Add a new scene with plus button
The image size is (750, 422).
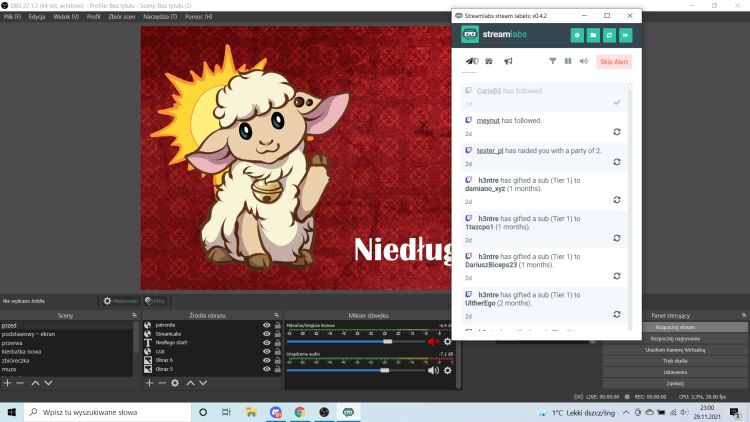pyautogui.click(x=7, y=382)
